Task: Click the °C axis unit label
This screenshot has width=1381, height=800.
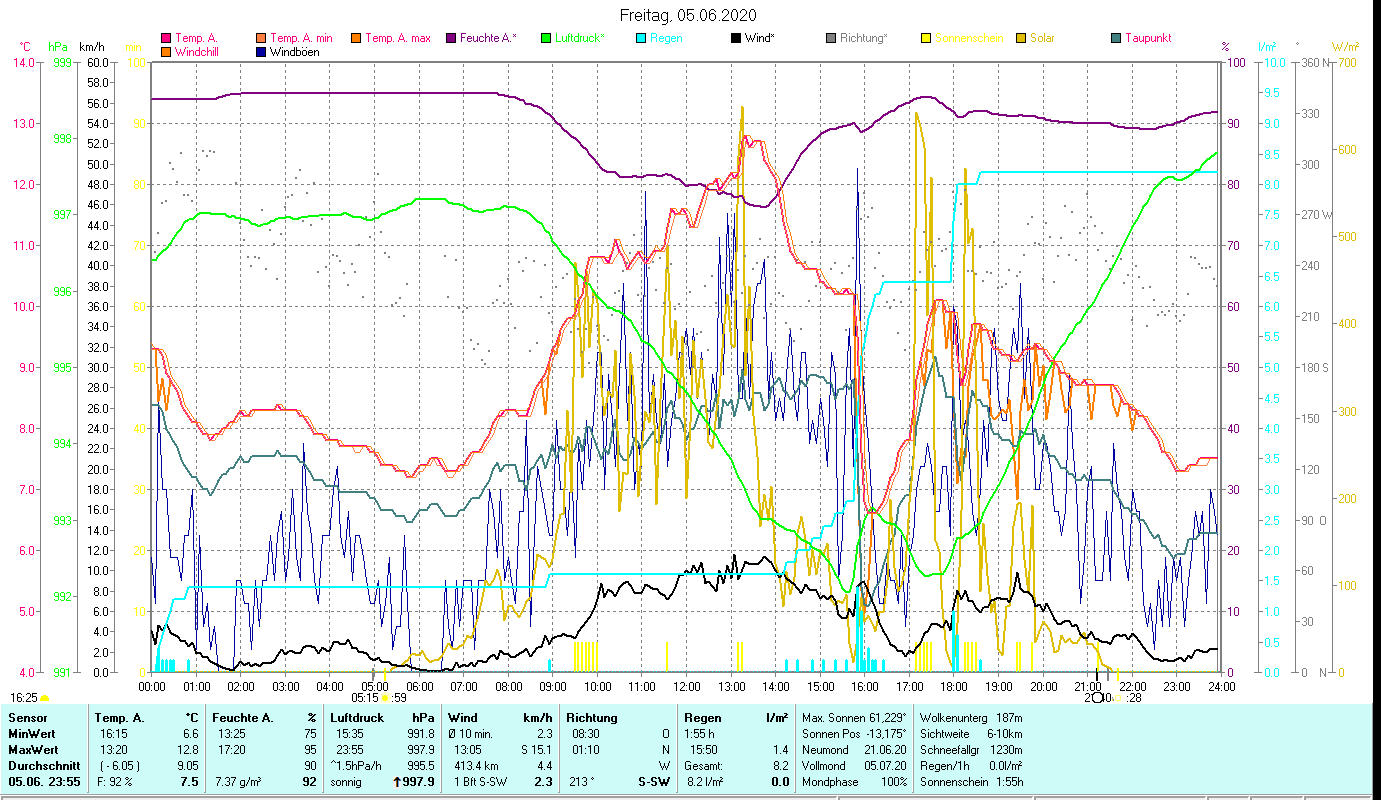Action: click(25, 47)
